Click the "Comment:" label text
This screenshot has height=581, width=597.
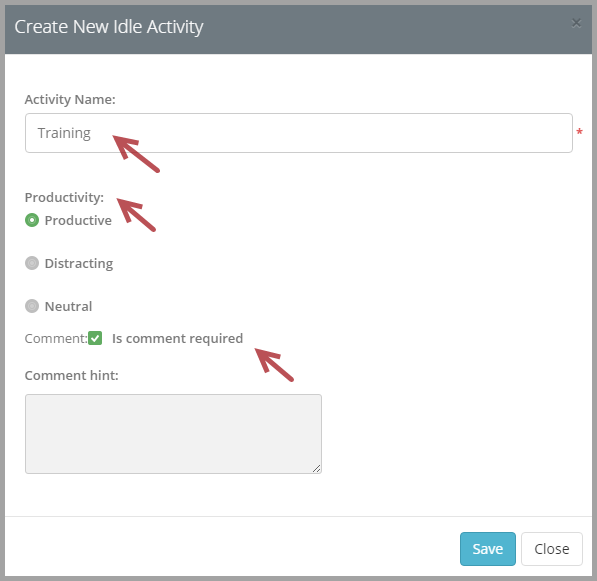tap(56, 338)
